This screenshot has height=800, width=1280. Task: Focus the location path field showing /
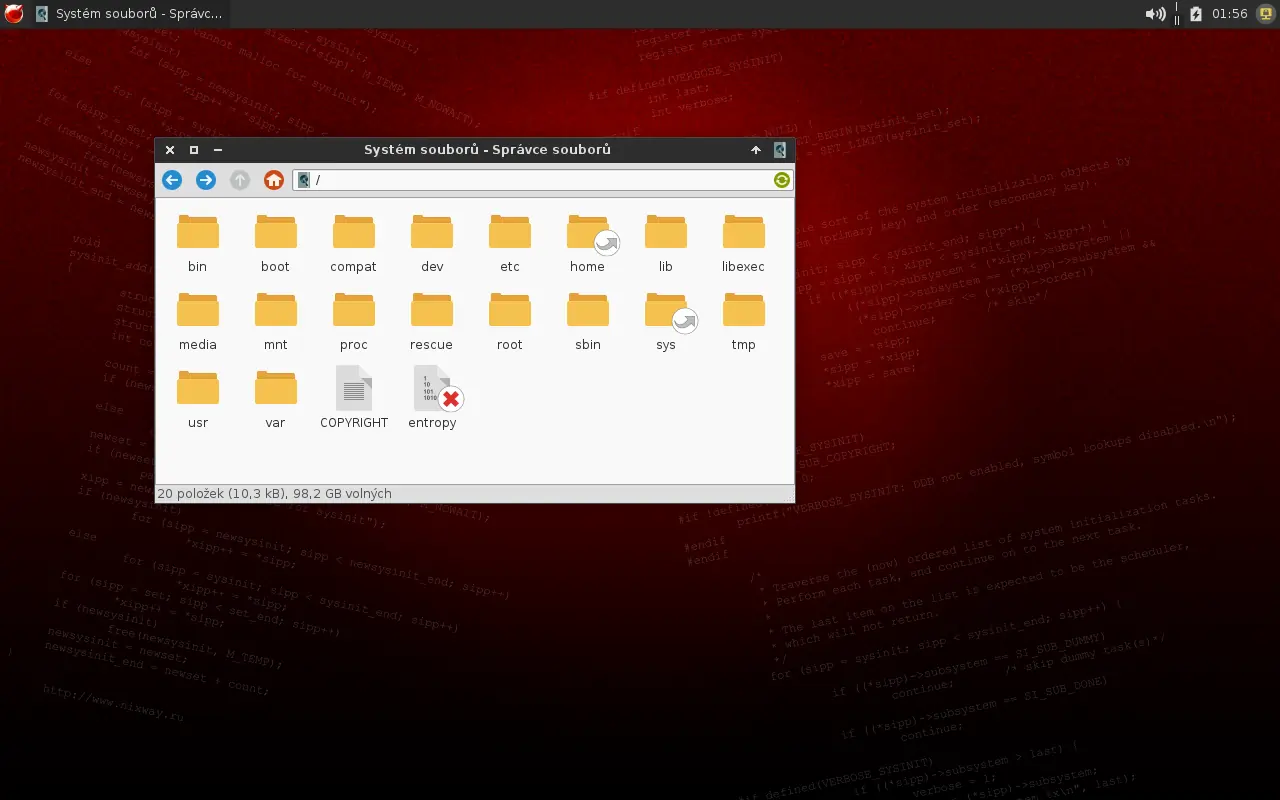(x=541, y=180)
